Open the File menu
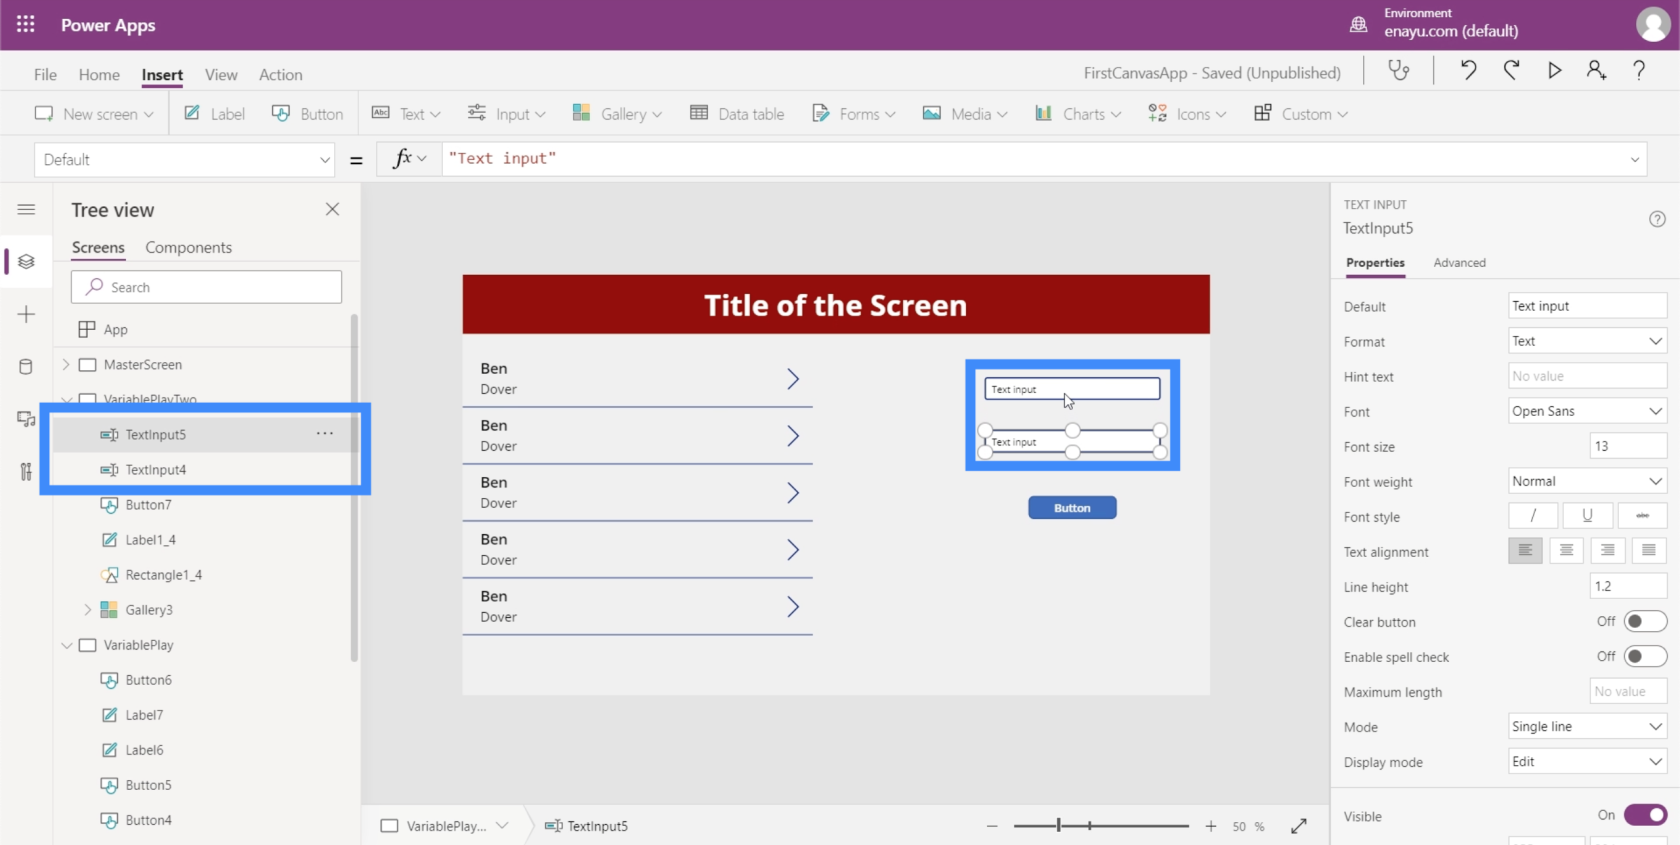1680x845 pixels. (45, 74)
